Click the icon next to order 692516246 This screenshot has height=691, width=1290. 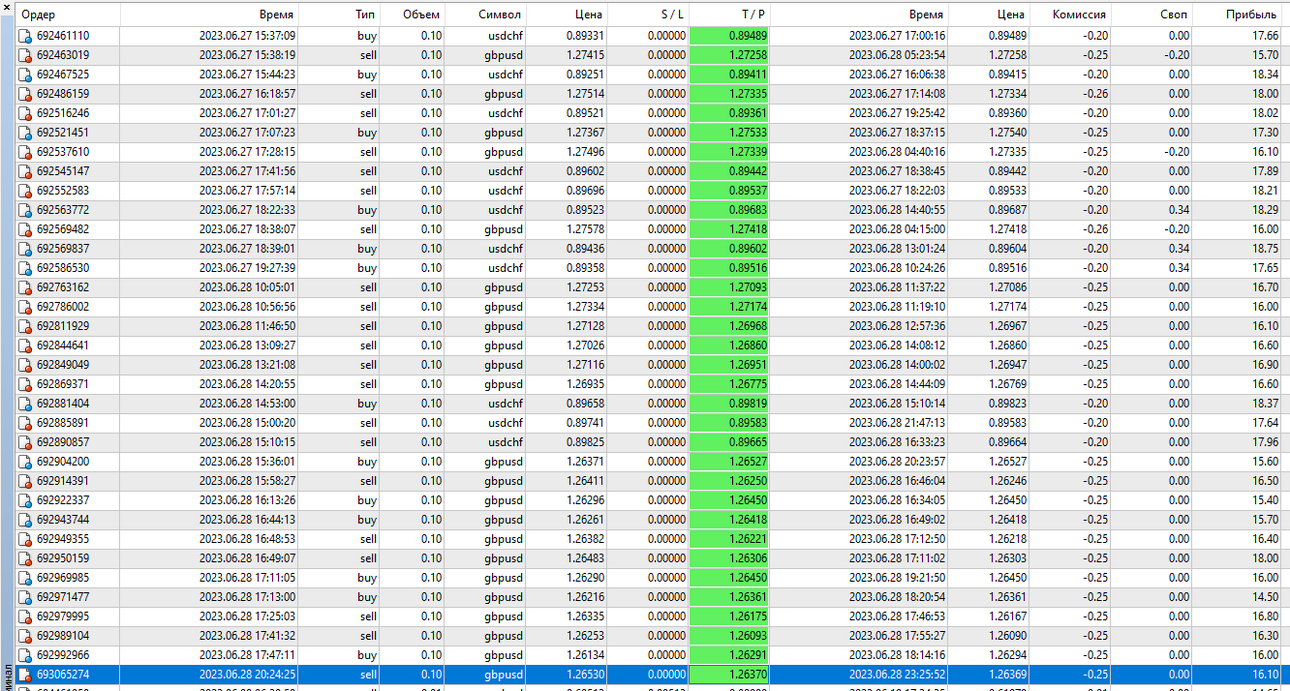tap(25, 113)
